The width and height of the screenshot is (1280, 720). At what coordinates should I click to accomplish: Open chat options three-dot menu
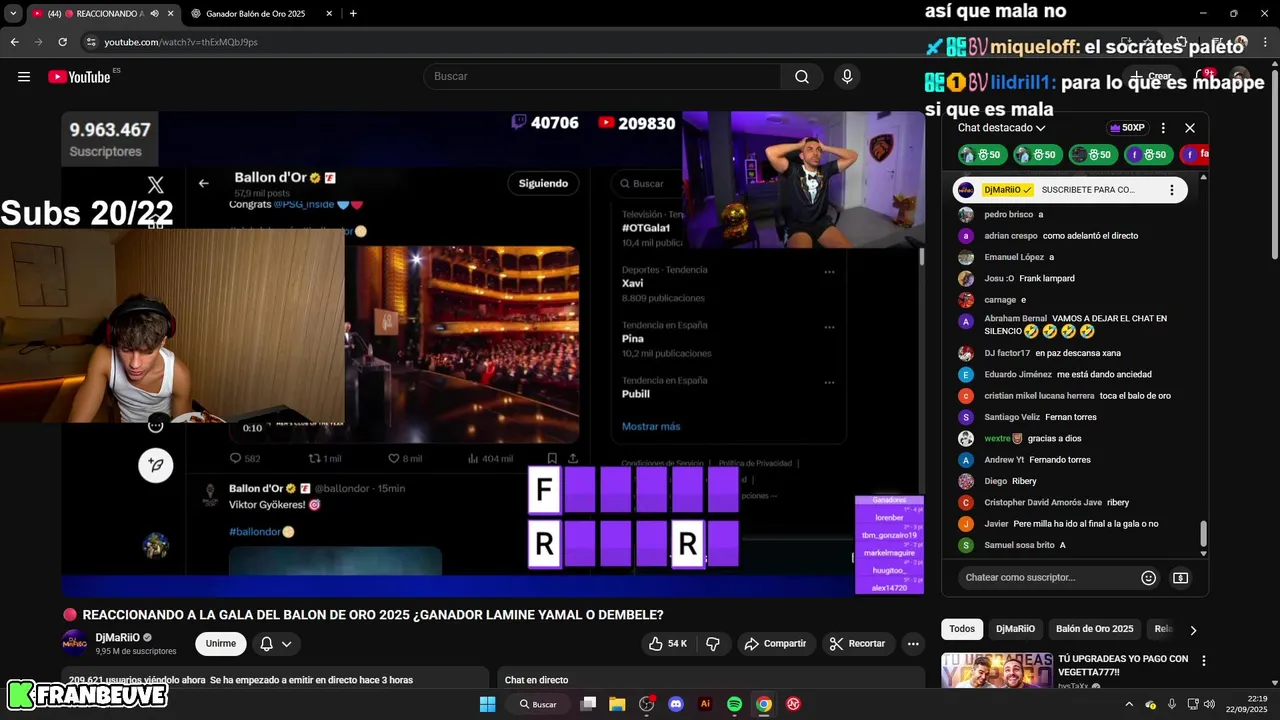tap(1163, 128)
